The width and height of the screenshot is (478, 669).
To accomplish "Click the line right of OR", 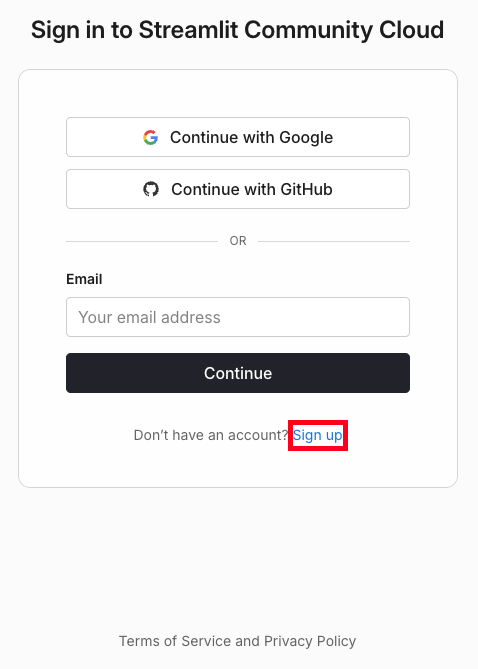I will point(334,241).
